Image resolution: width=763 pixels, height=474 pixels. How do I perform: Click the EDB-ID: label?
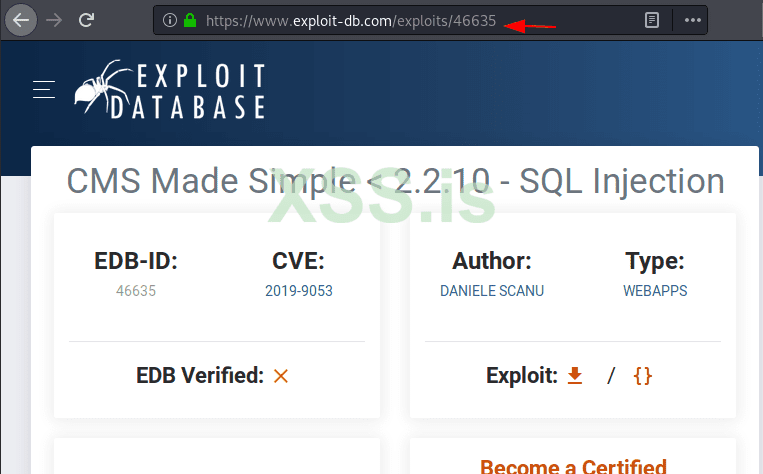coord(136,261)
